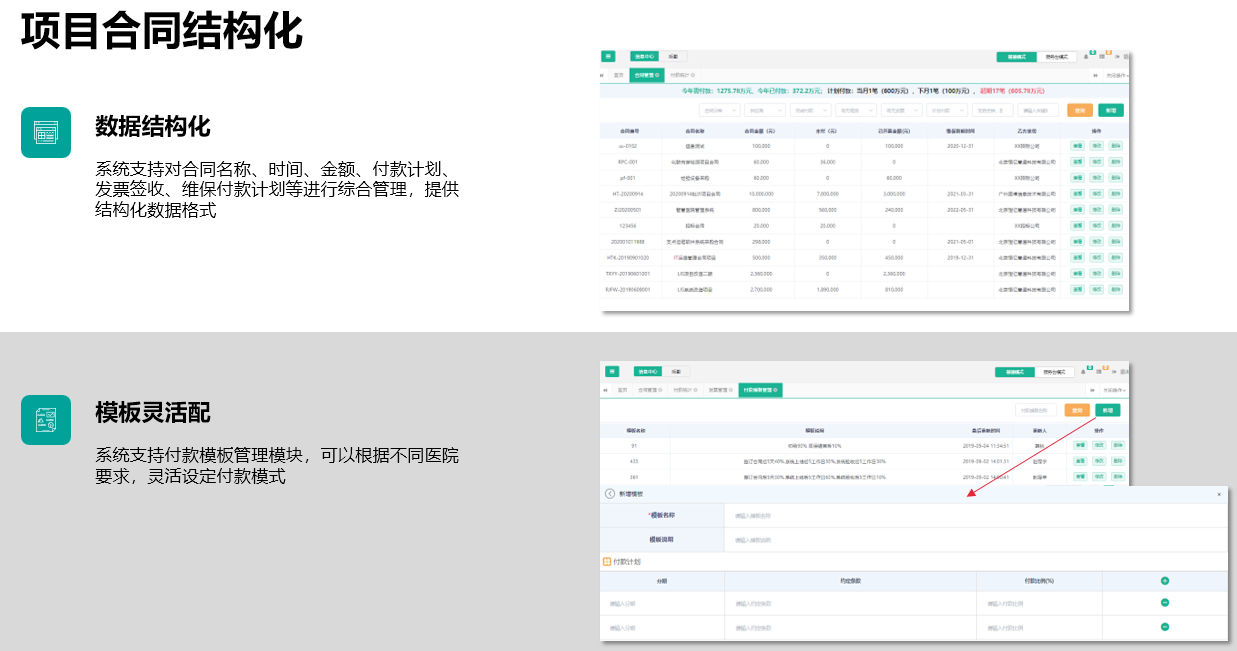Click green hamburger menu icon in top app window
This screenshot has width=1237, height=651.
pos(608,57)
